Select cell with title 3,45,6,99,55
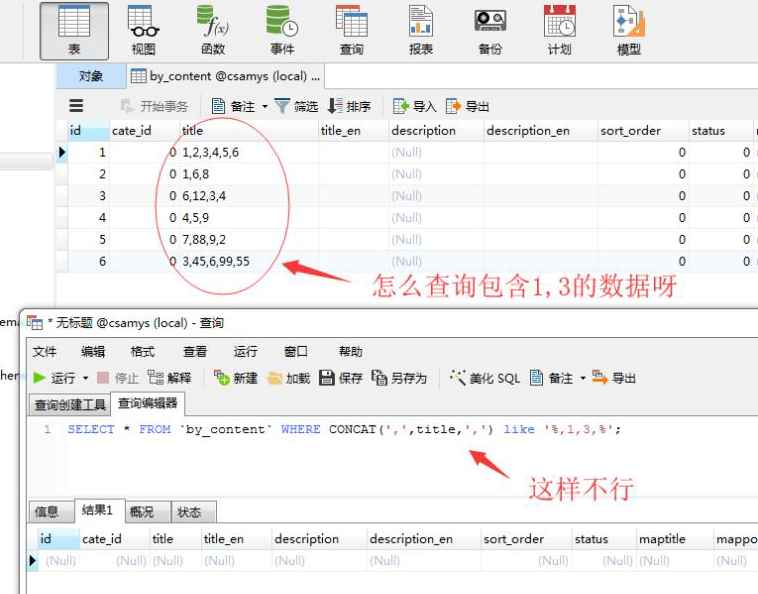This screenshot has width=758, height=594. (x=249, y=261)
